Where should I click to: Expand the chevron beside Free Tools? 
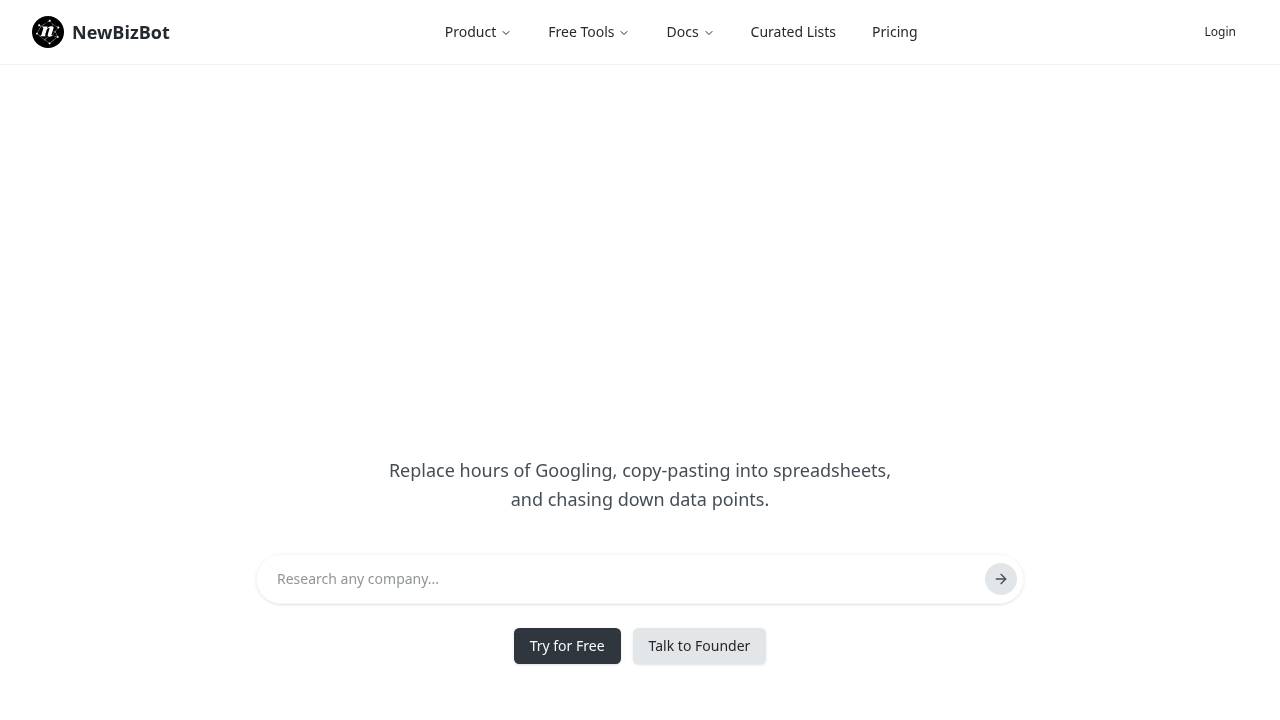(624, 32)
